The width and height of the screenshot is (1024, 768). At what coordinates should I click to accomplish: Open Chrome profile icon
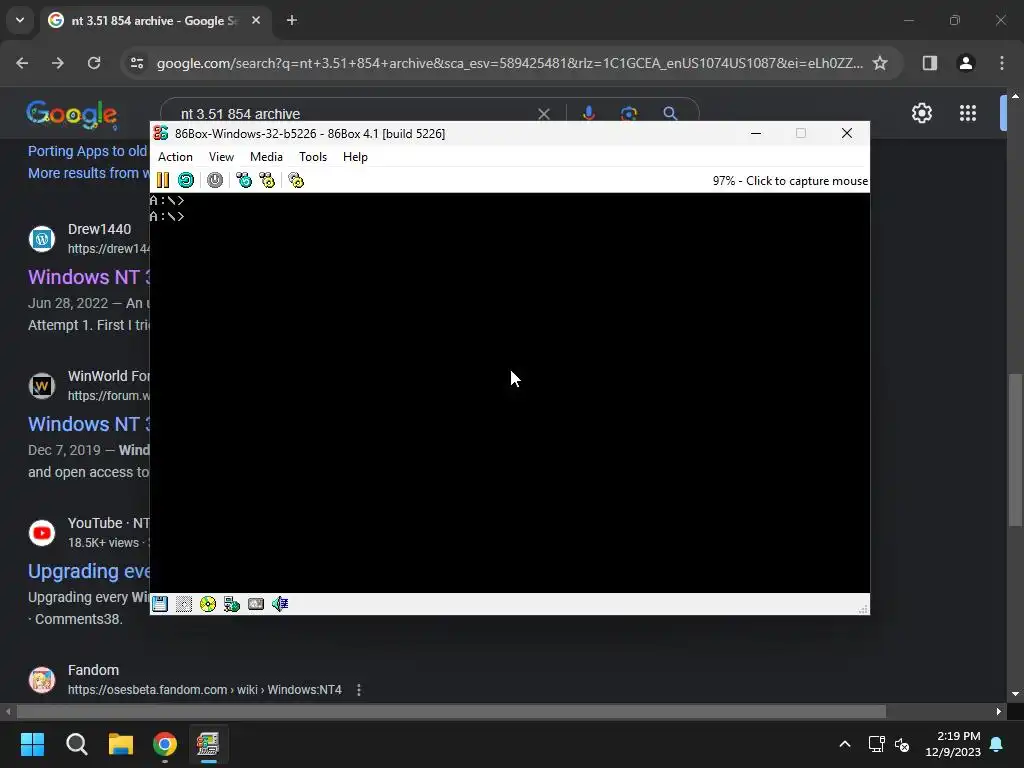click(966, 63)
